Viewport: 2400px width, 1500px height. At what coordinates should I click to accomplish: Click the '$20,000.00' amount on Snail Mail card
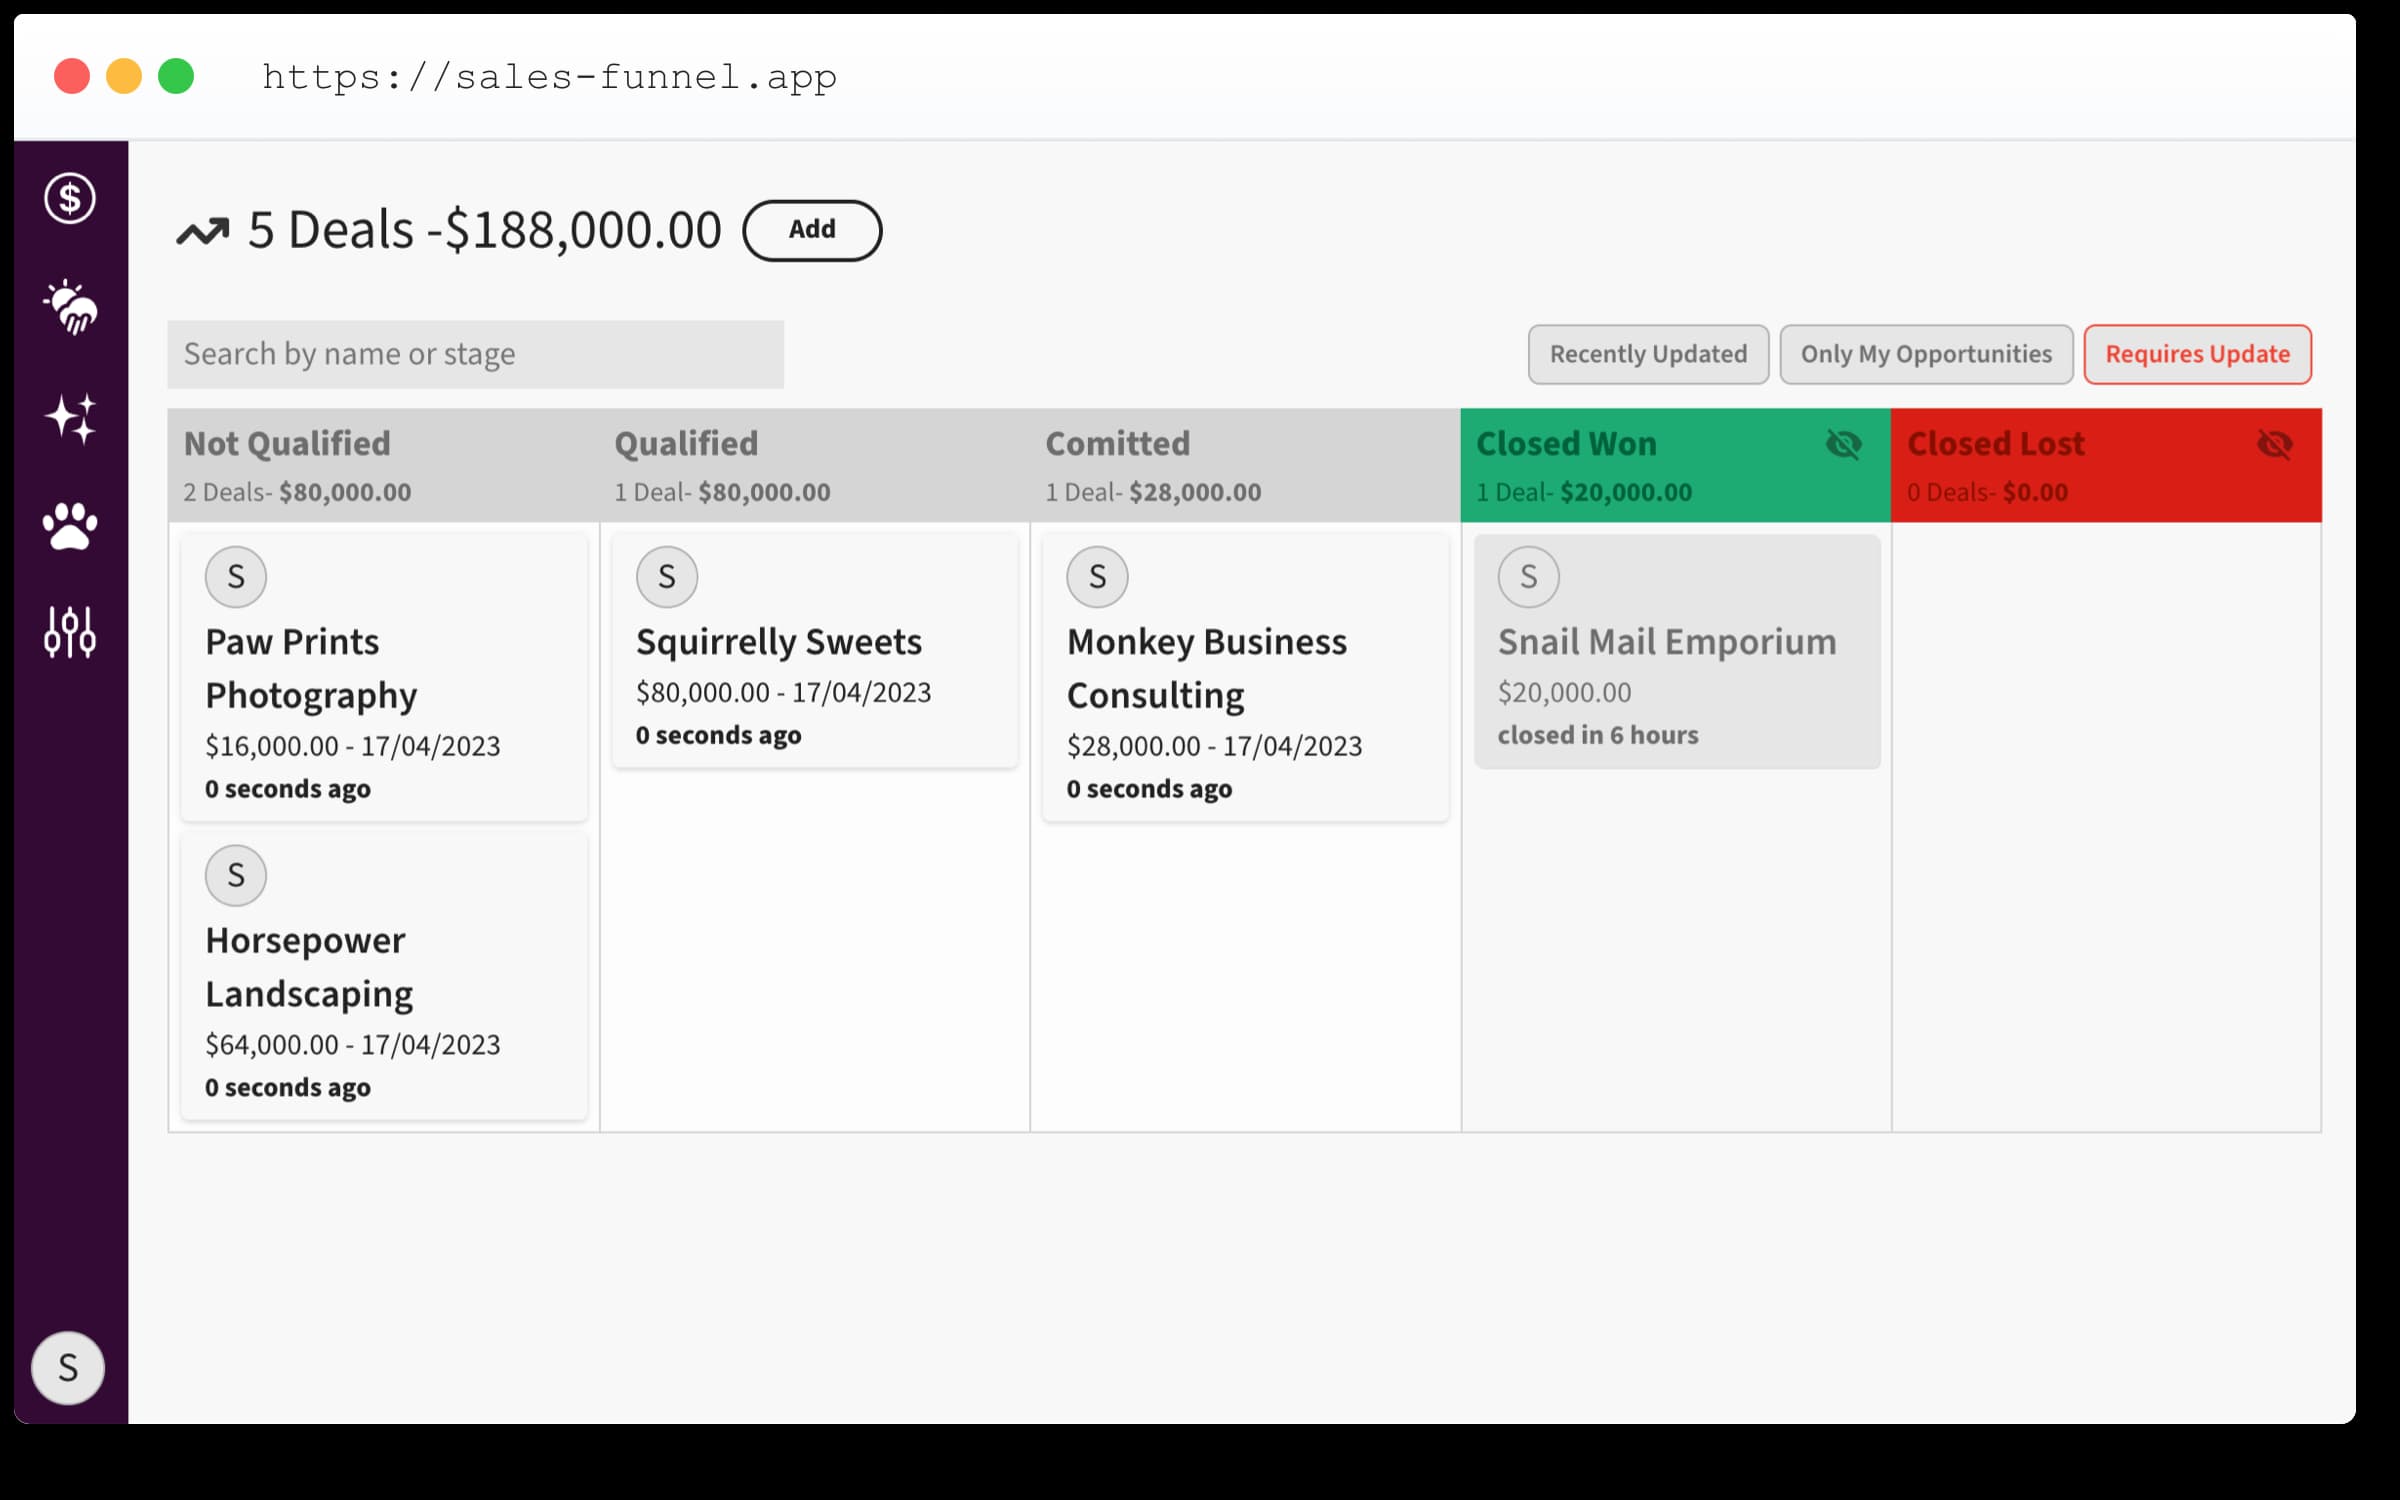tap(1564, 692)
